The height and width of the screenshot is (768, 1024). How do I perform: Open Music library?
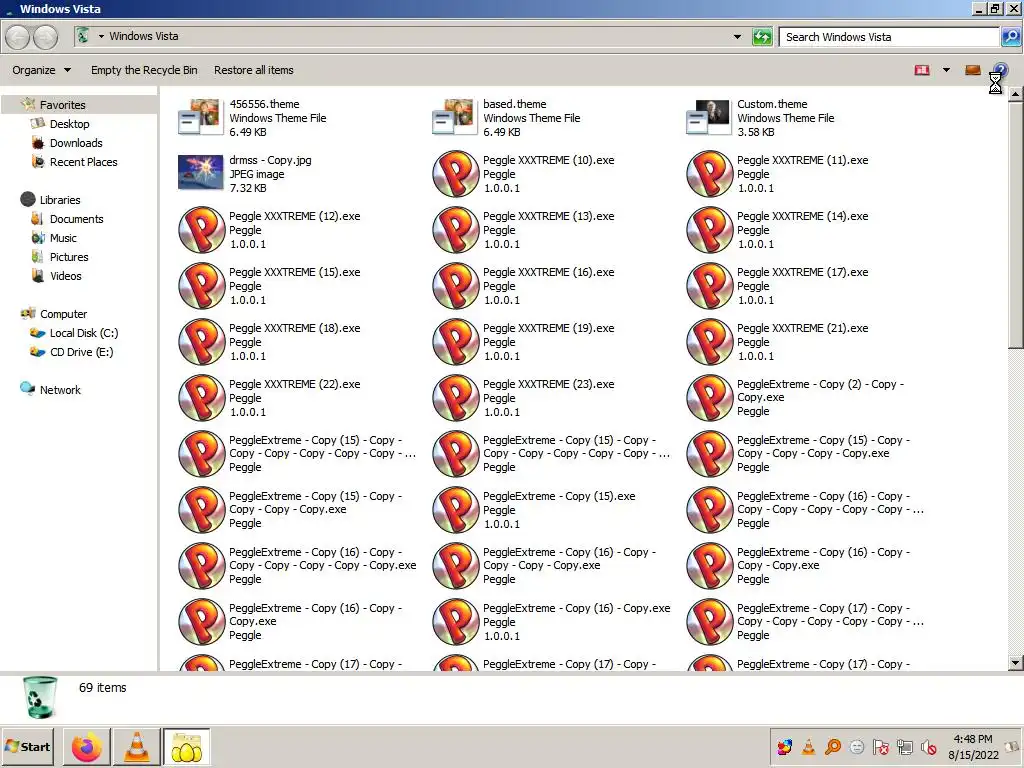point(63,238)
